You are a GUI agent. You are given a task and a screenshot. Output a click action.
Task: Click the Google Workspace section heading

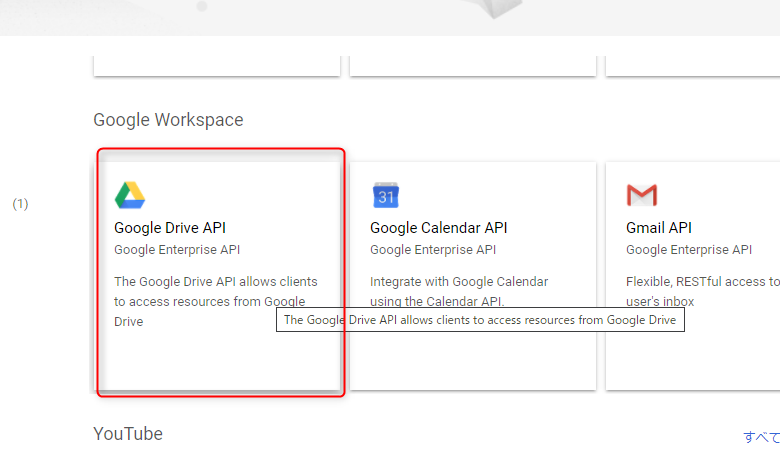pyautogui.click(x=168, y=120)
